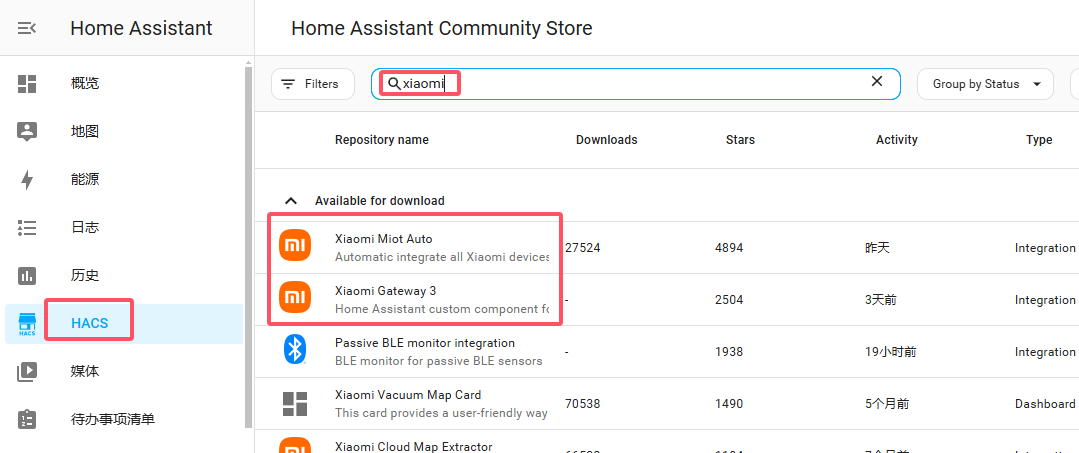Open the Group by Status dropdown
The image size is (1079, 453).
(986, 84)
